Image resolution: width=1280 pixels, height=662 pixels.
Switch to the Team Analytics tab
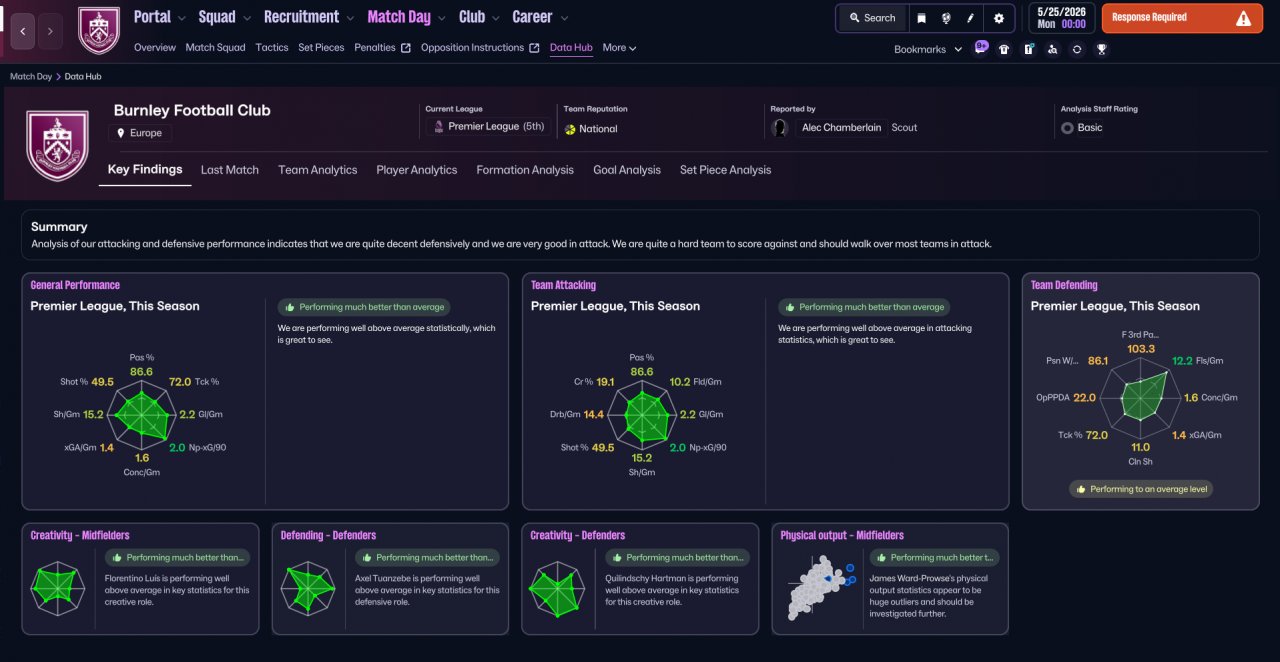[x=318, y=170]
